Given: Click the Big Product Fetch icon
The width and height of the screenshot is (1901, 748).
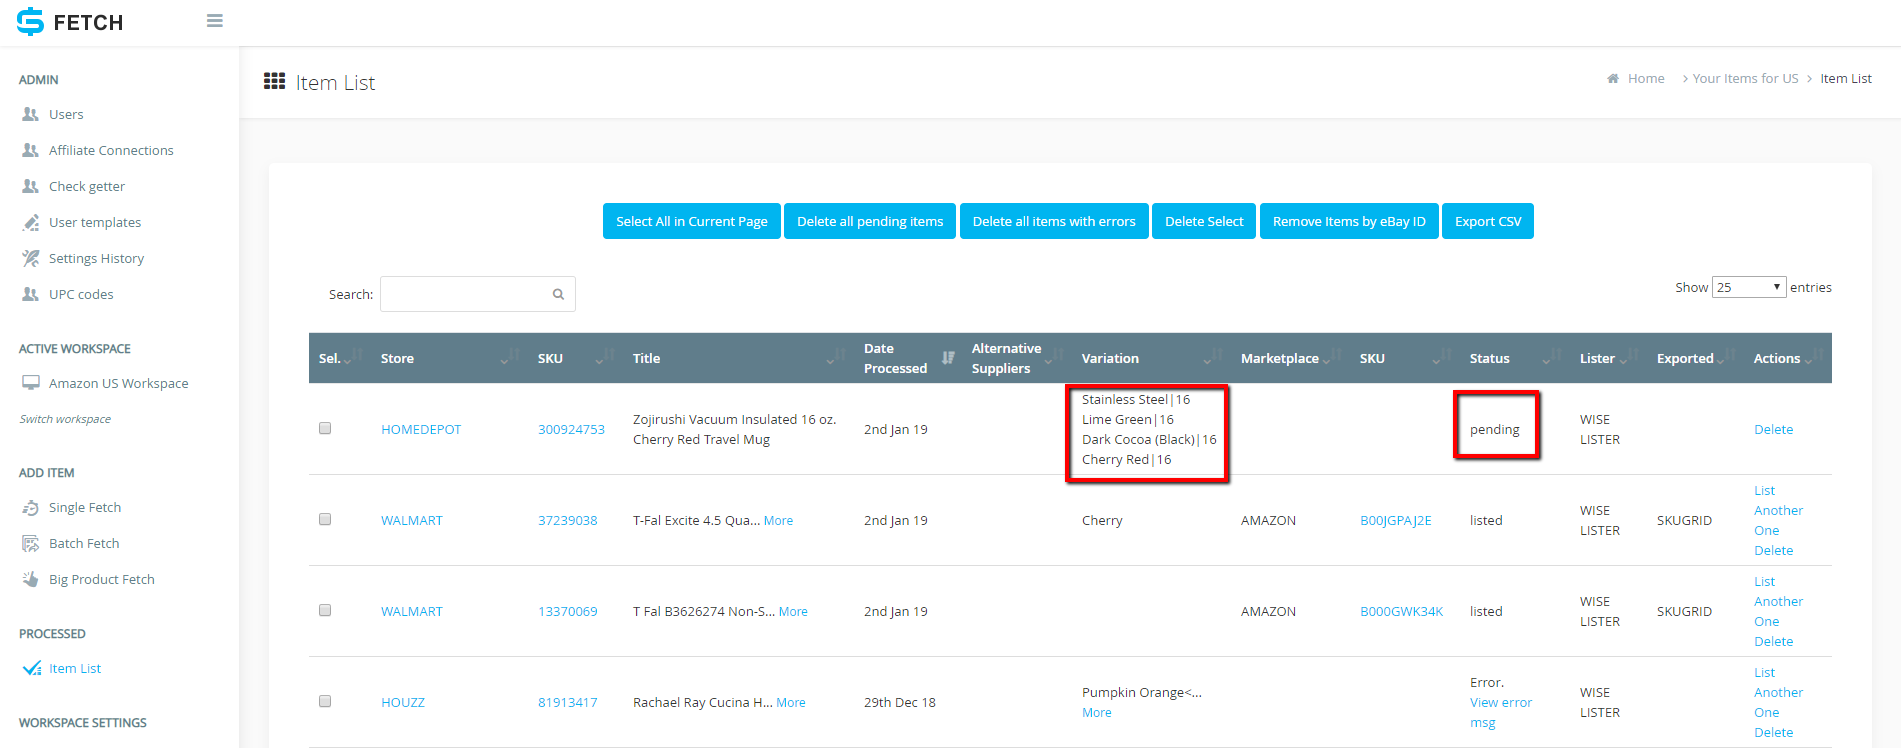Looking at the screenshot, I should (31, 579).
